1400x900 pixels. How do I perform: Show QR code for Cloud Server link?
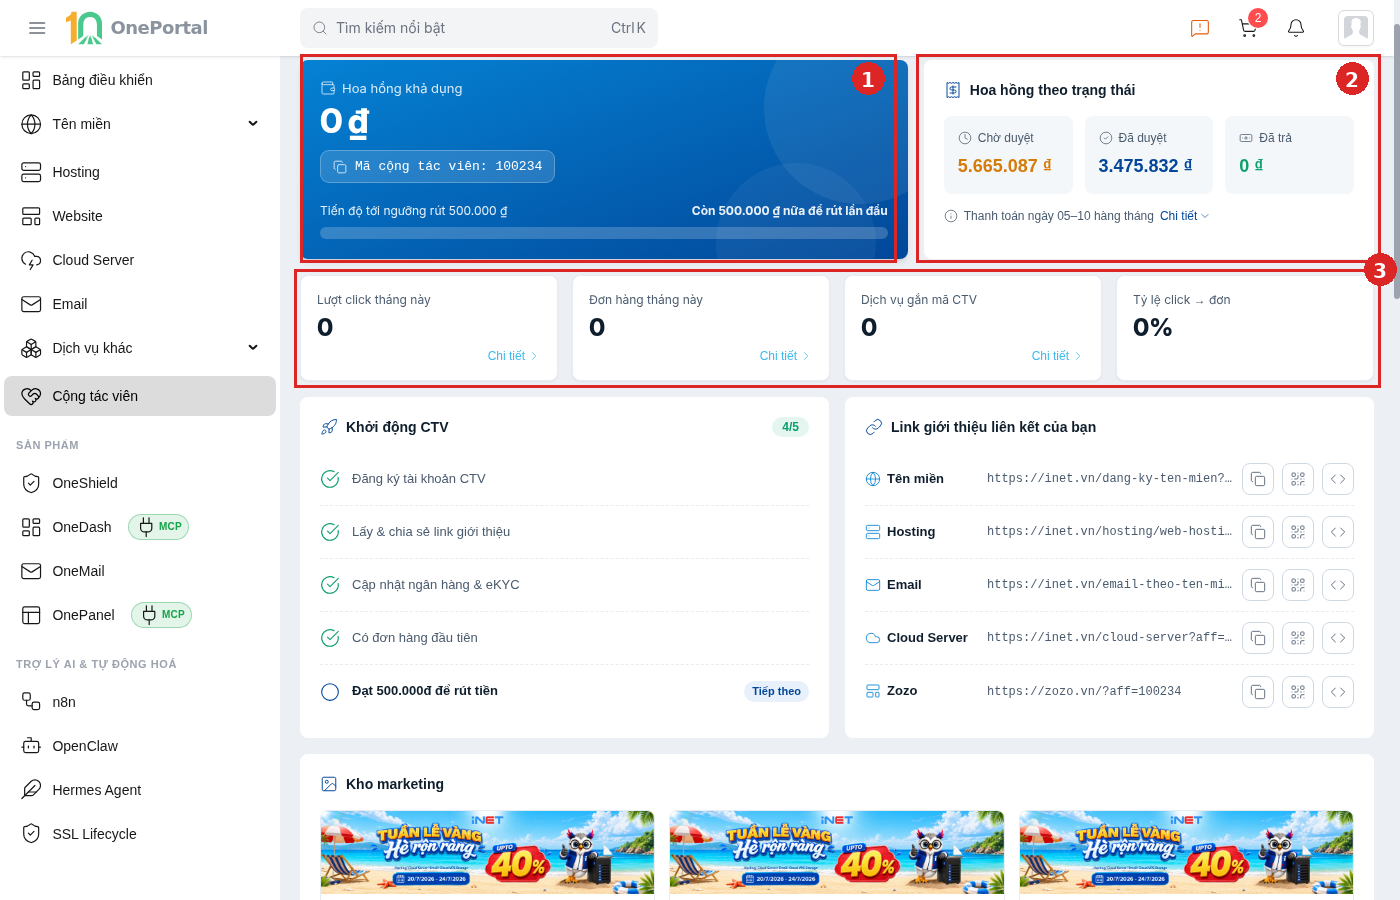[x=1298, y=638]
